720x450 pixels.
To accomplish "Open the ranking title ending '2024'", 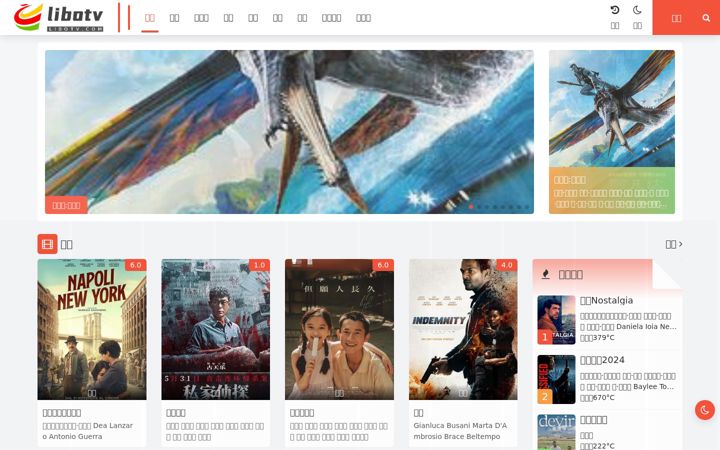I will tap(602, 360).
